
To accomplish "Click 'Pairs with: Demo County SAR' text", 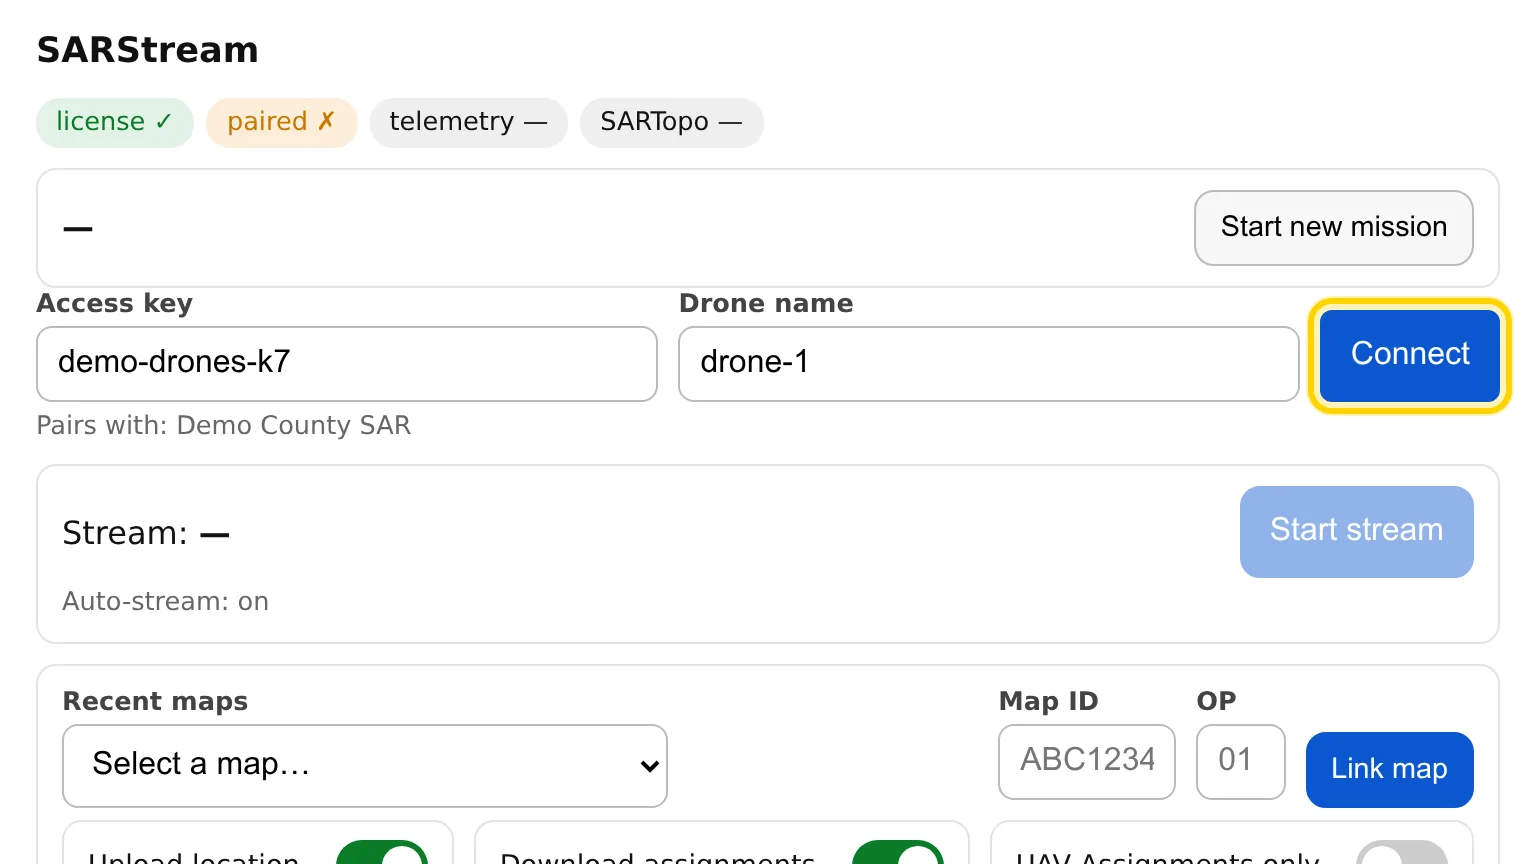I will click(224, 425).
